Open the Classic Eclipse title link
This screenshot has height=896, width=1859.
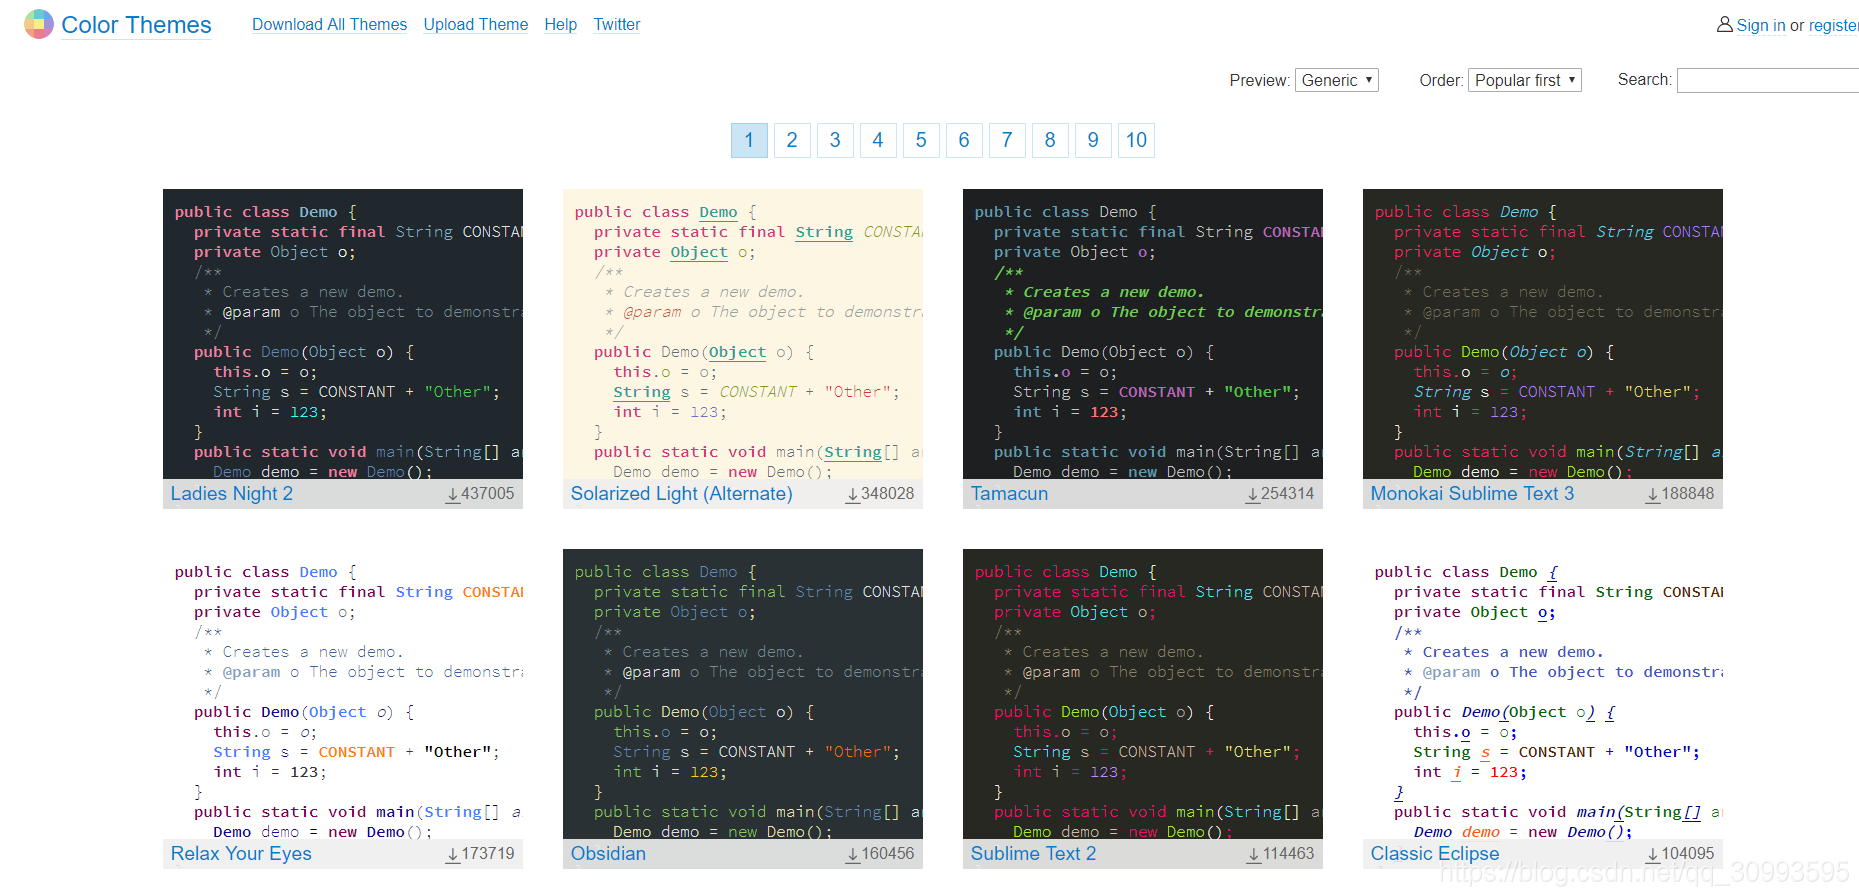1435,854
